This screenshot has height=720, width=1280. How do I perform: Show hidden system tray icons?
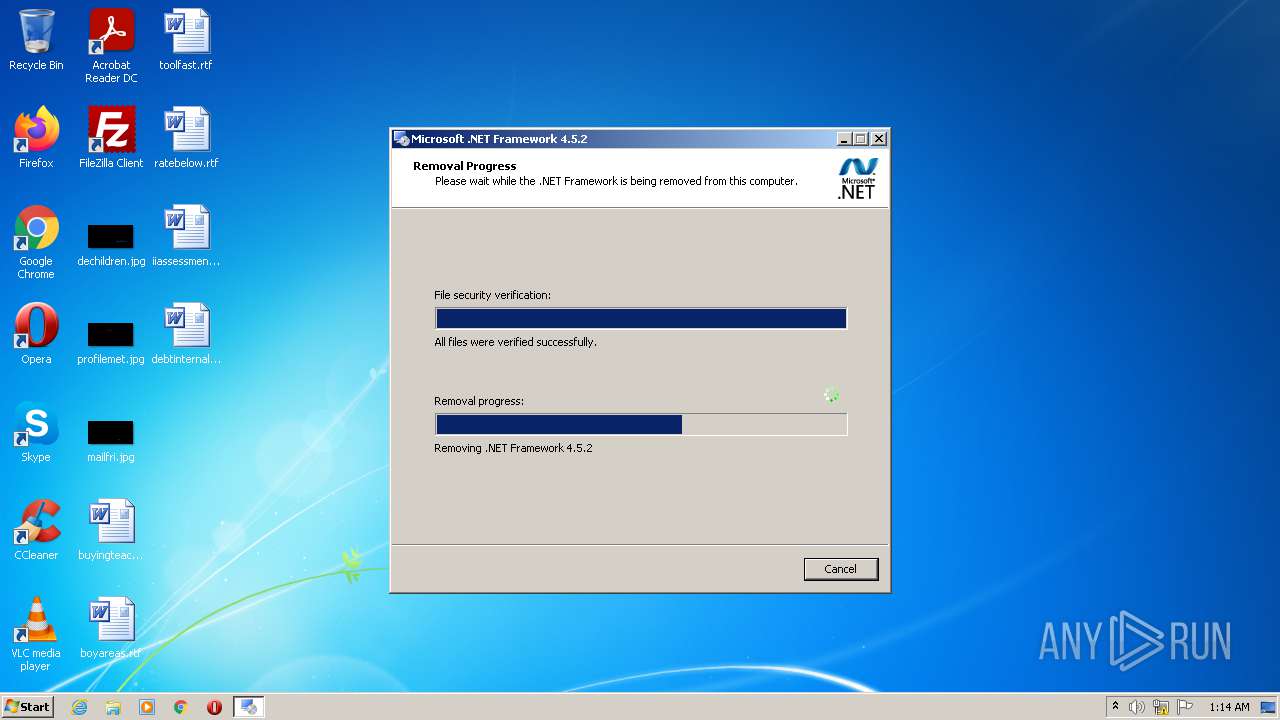(1115, 707)
